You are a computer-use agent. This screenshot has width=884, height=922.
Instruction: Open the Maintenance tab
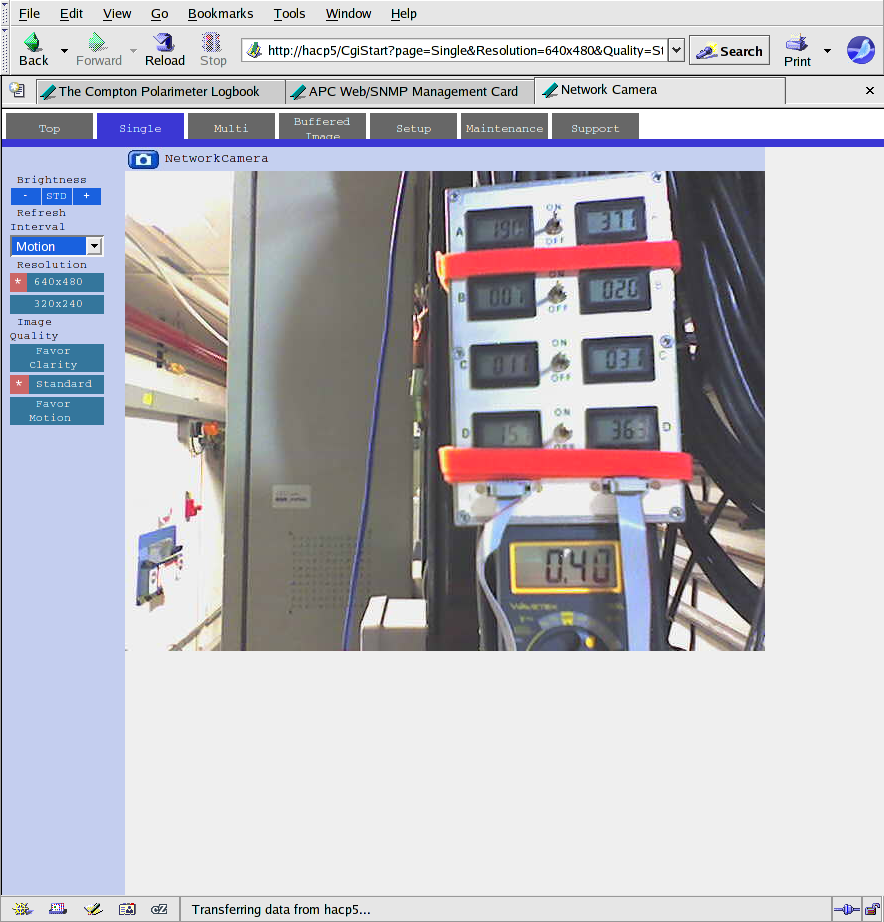pyautogui.click(x=505, y=126)
